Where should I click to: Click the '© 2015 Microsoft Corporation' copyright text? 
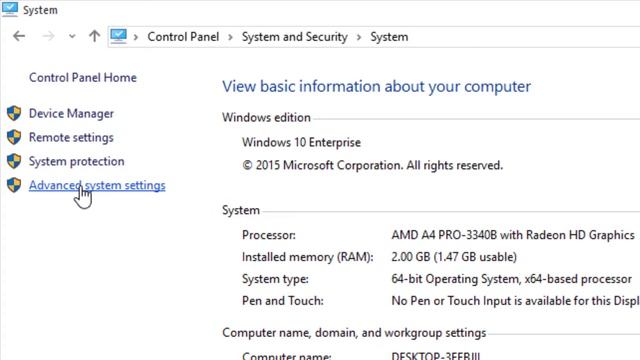tap(372, 165)
